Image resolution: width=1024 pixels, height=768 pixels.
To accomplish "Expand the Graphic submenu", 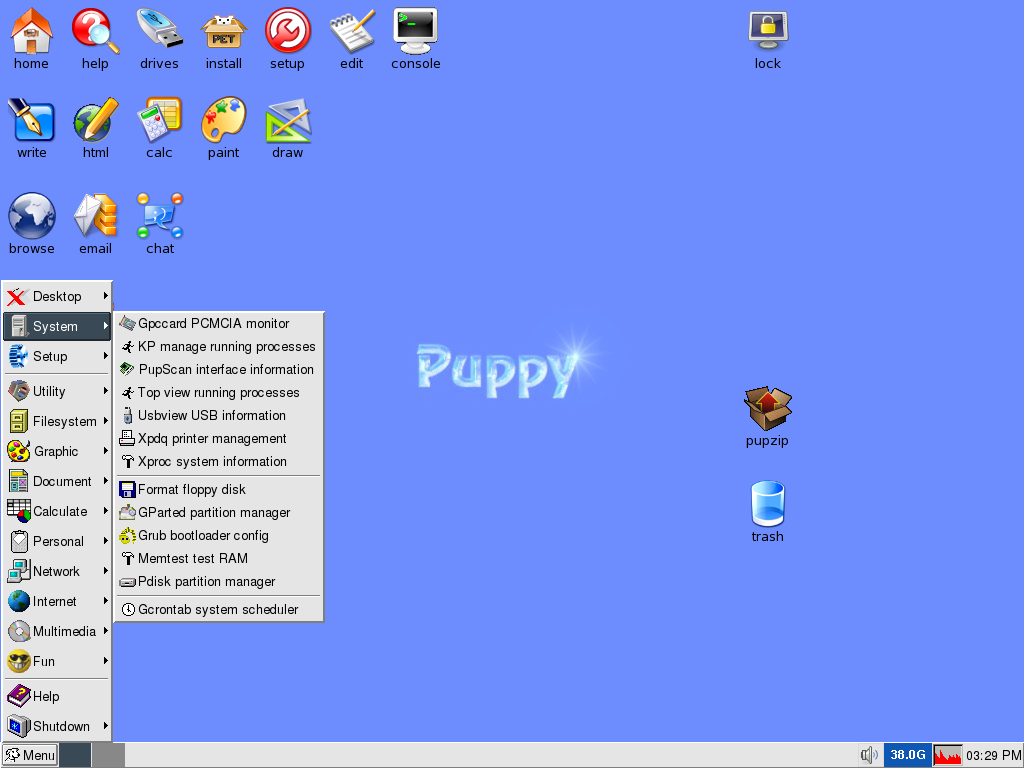I will pos(57,451).
